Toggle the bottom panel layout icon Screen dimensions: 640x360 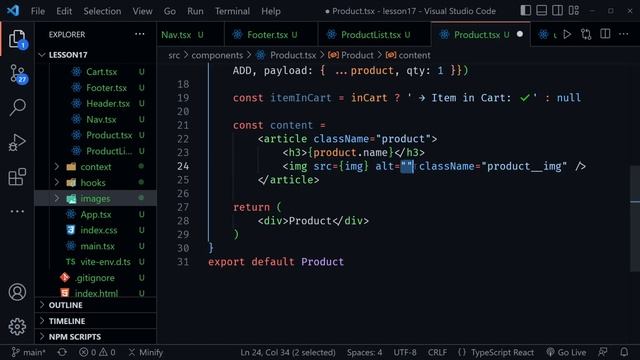pyautogui.click(x=542, y=10)
